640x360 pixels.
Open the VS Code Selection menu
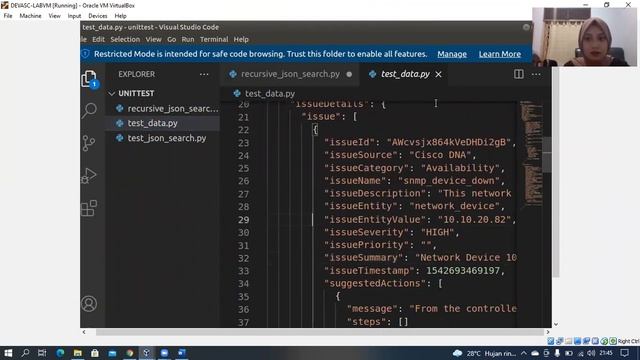coord(125,39)
